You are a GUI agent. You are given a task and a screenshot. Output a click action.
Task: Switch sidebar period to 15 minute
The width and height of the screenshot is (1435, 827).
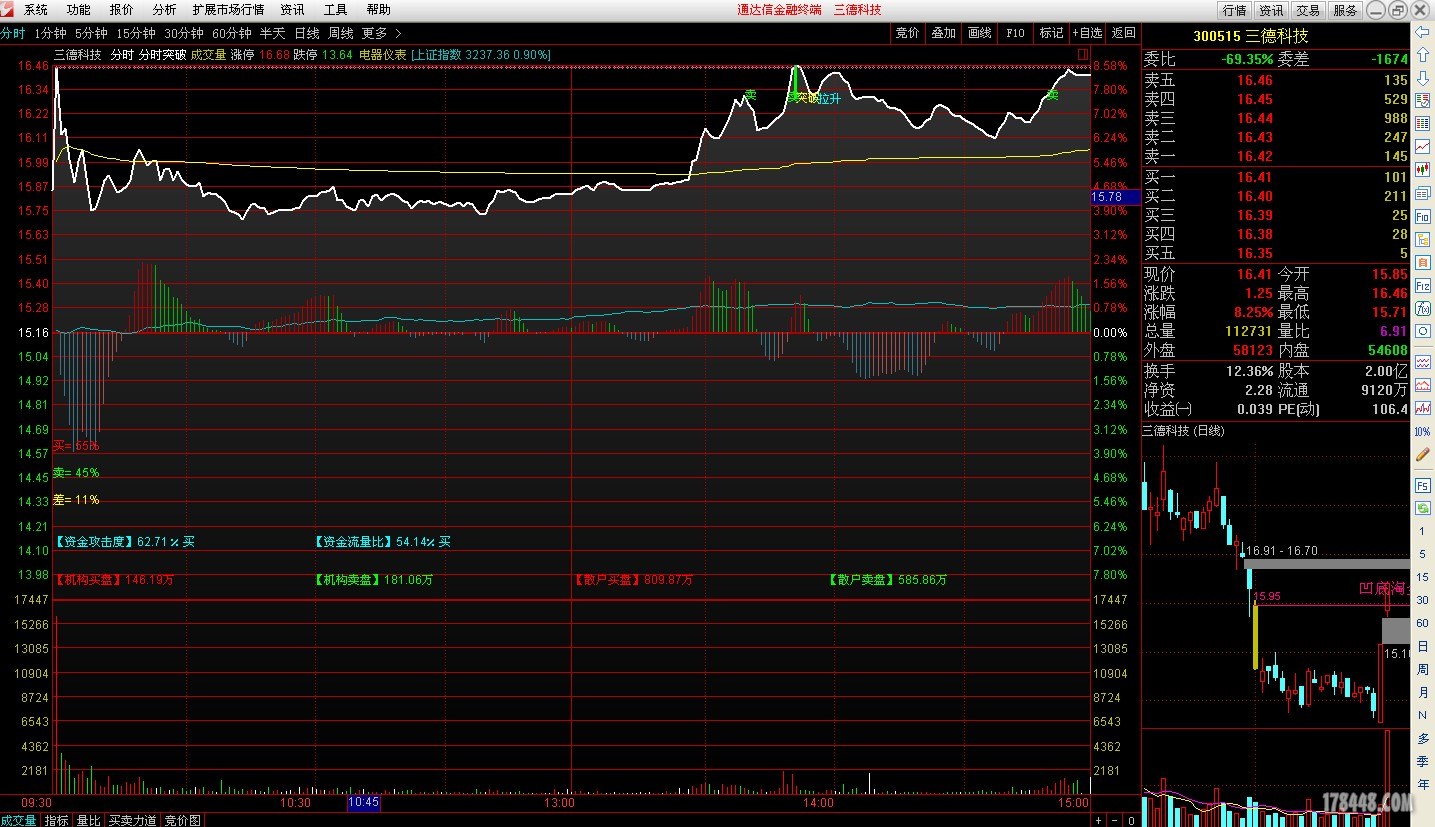pyautogui.click(x=1422, y=577)
